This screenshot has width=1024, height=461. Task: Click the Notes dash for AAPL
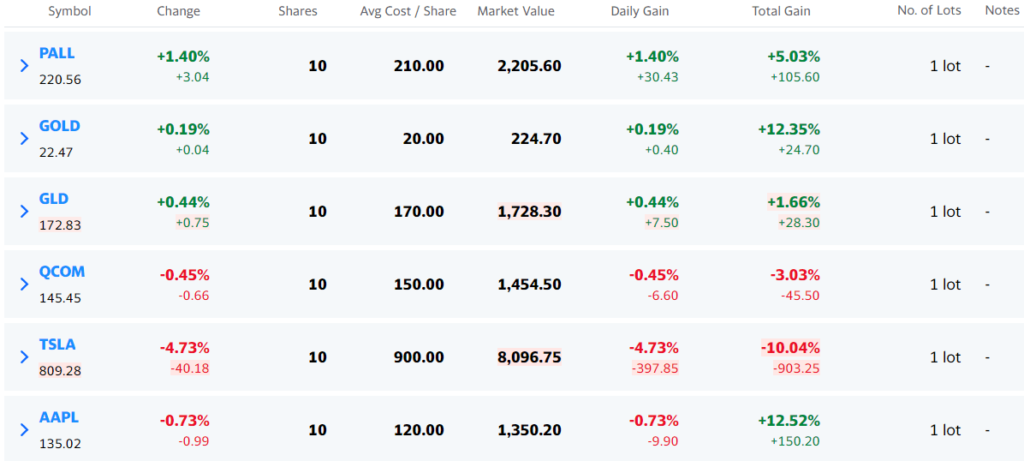point(987,430)
